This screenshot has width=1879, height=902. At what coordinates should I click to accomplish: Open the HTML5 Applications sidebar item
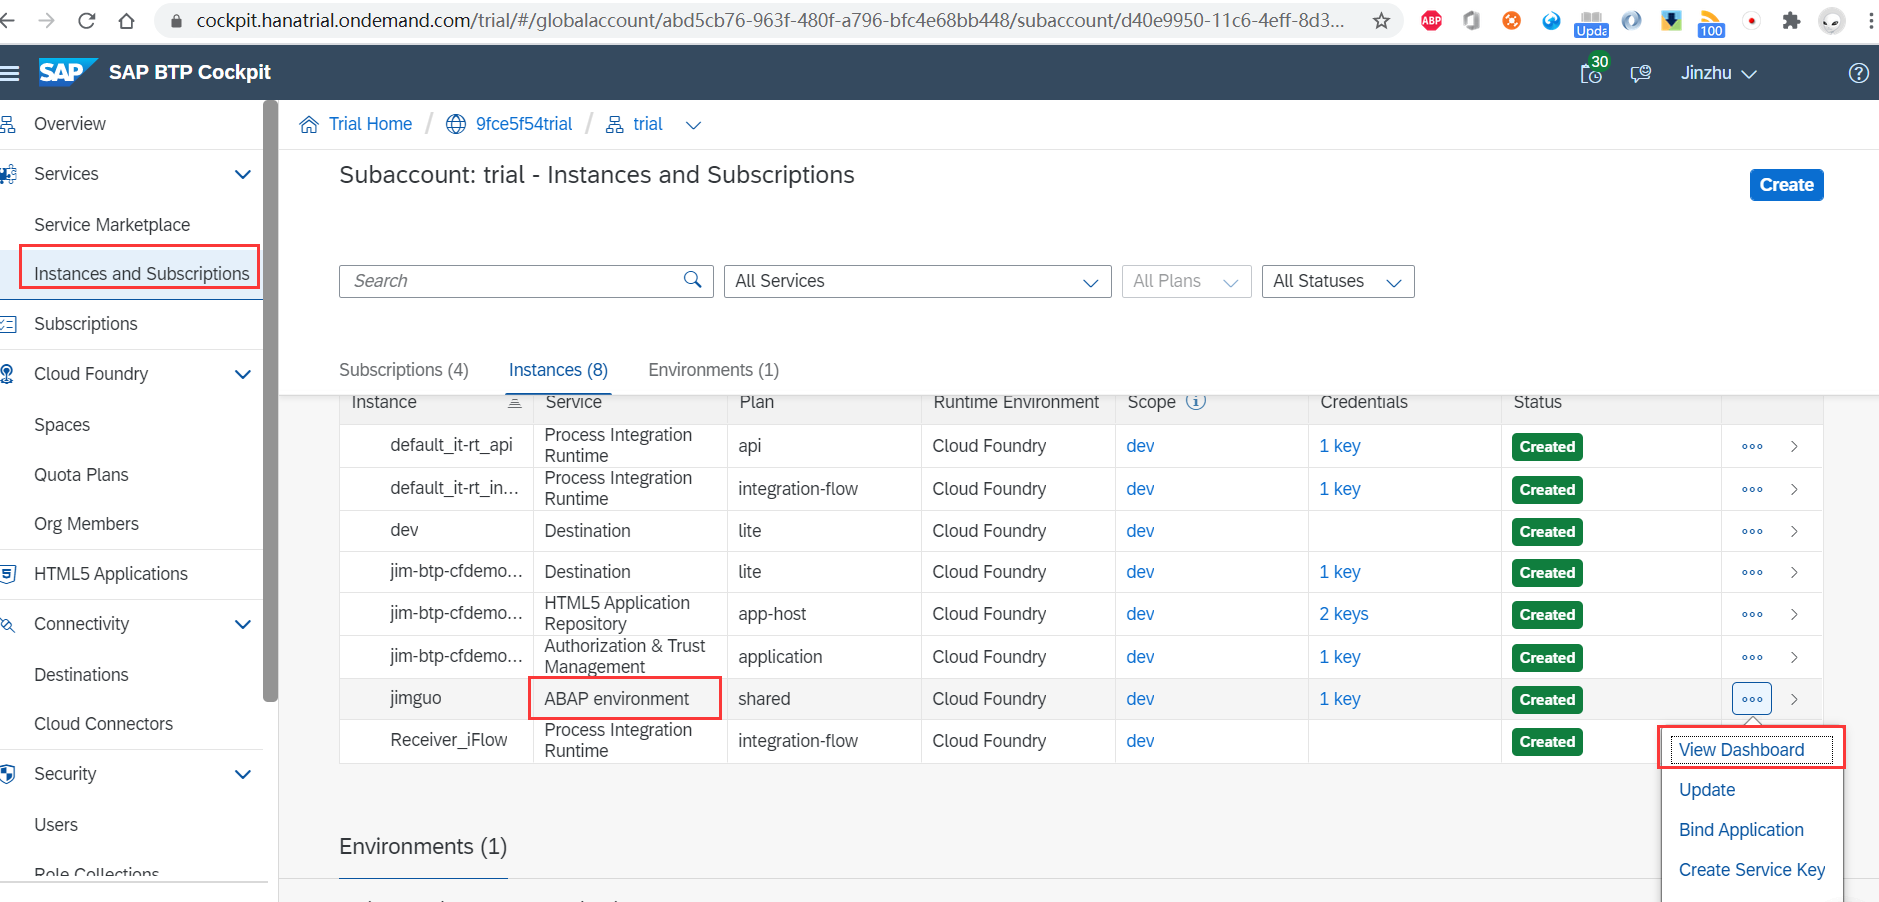pyautogui.click(x=110, y=573)
